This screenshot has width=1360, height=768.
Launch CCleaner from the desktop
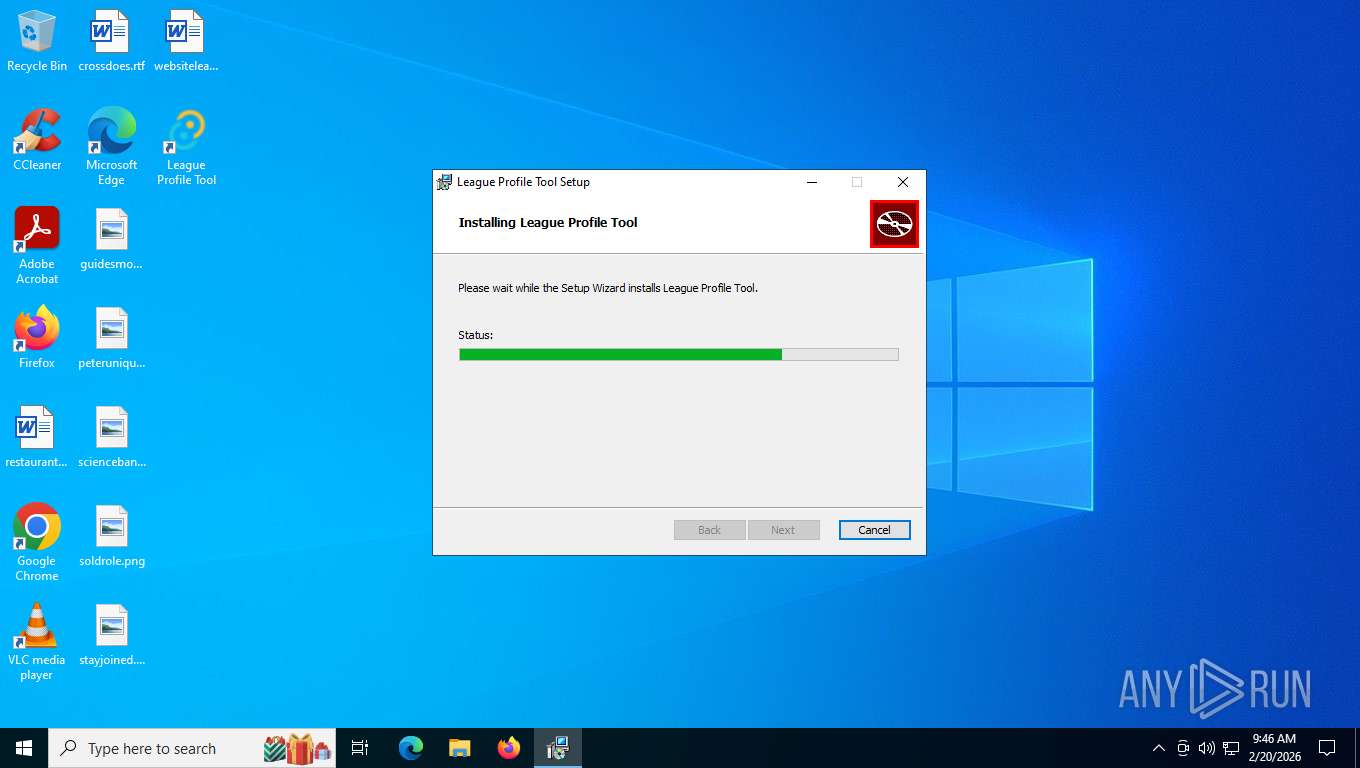coord(37,140)
